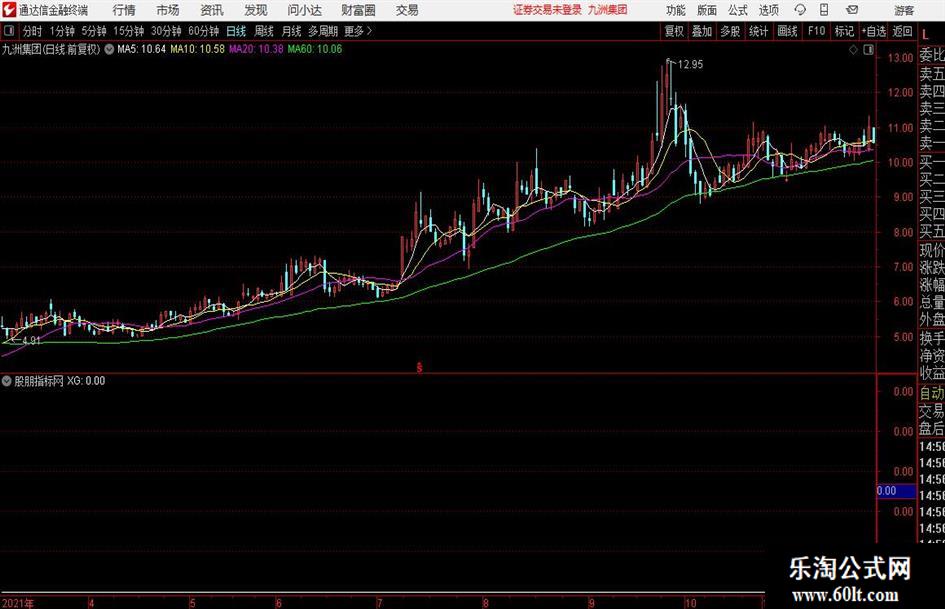Open the 资讯 menu
This screenshot has height=609, width=945.
212,10
